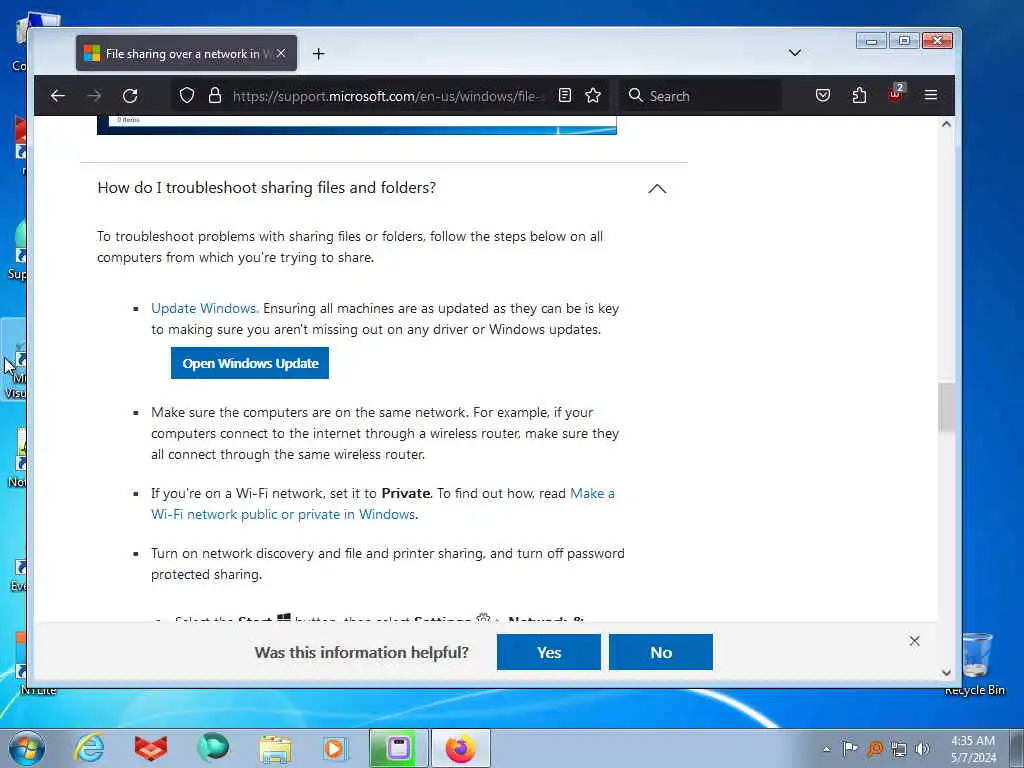This screenshot has width=1024, height=768.
Task: Click the orange magnifier tray icon
Action: [874, 749]
